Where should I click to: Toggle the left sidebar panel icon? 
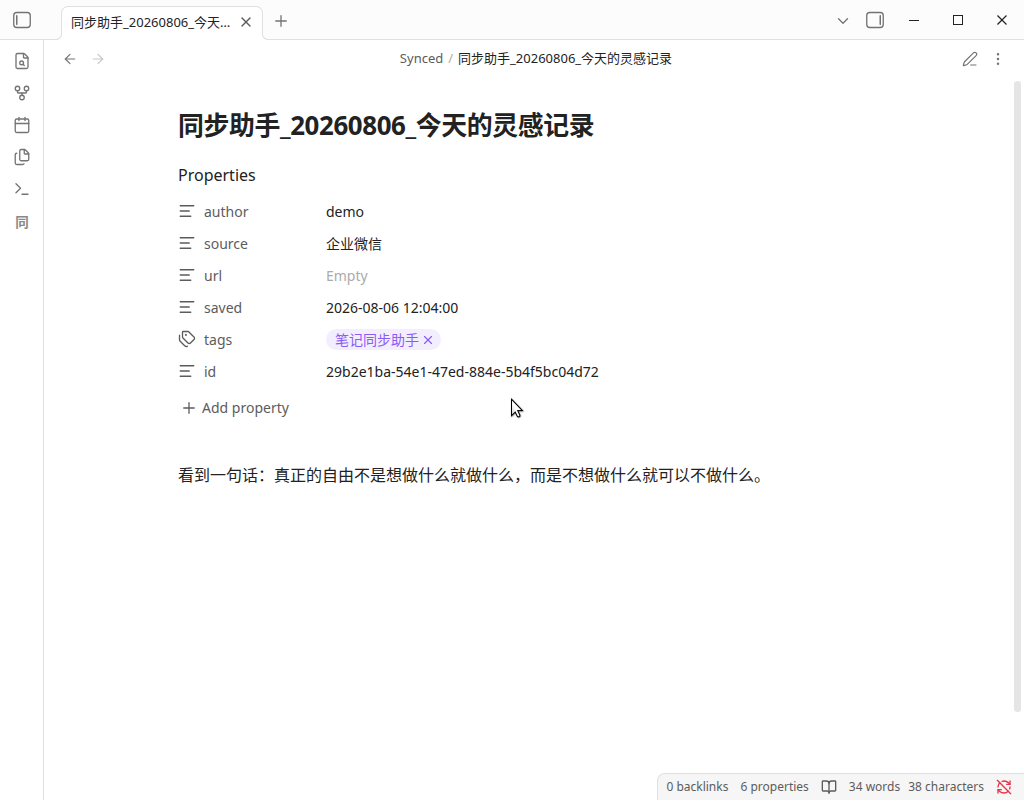coord(22,20)
